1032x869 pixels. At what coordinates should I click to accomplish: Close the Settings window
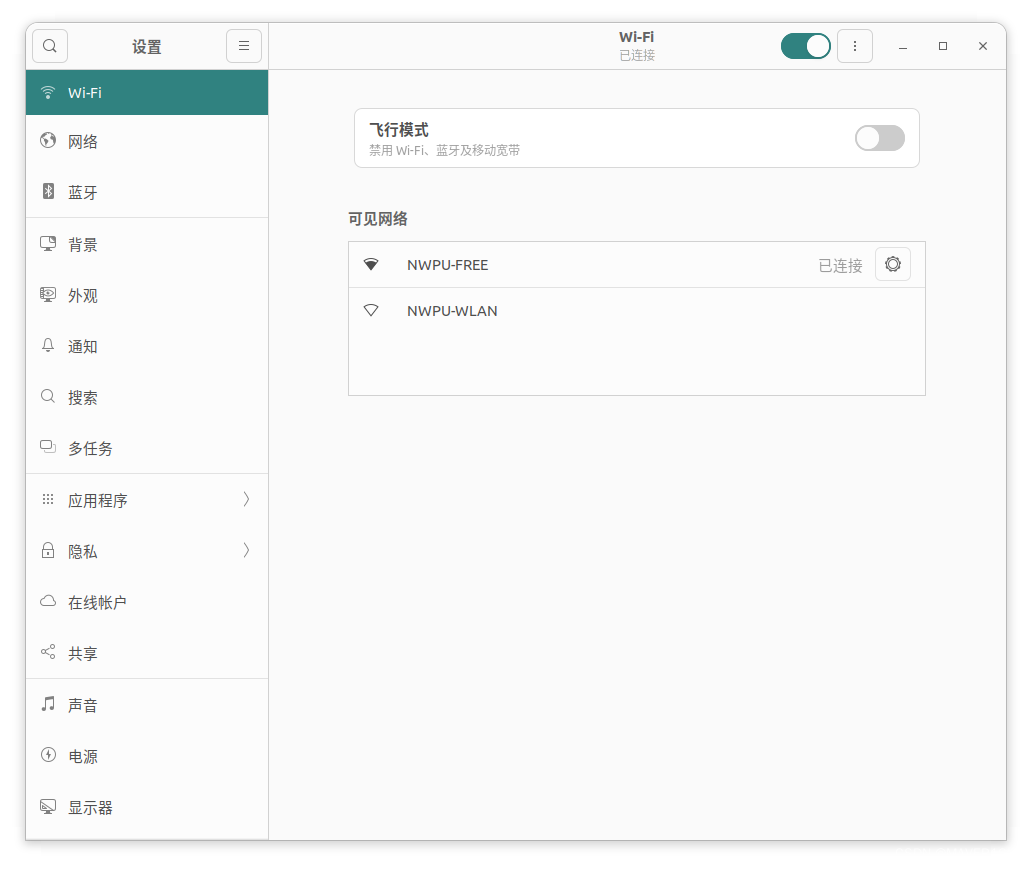coord(983,46)
